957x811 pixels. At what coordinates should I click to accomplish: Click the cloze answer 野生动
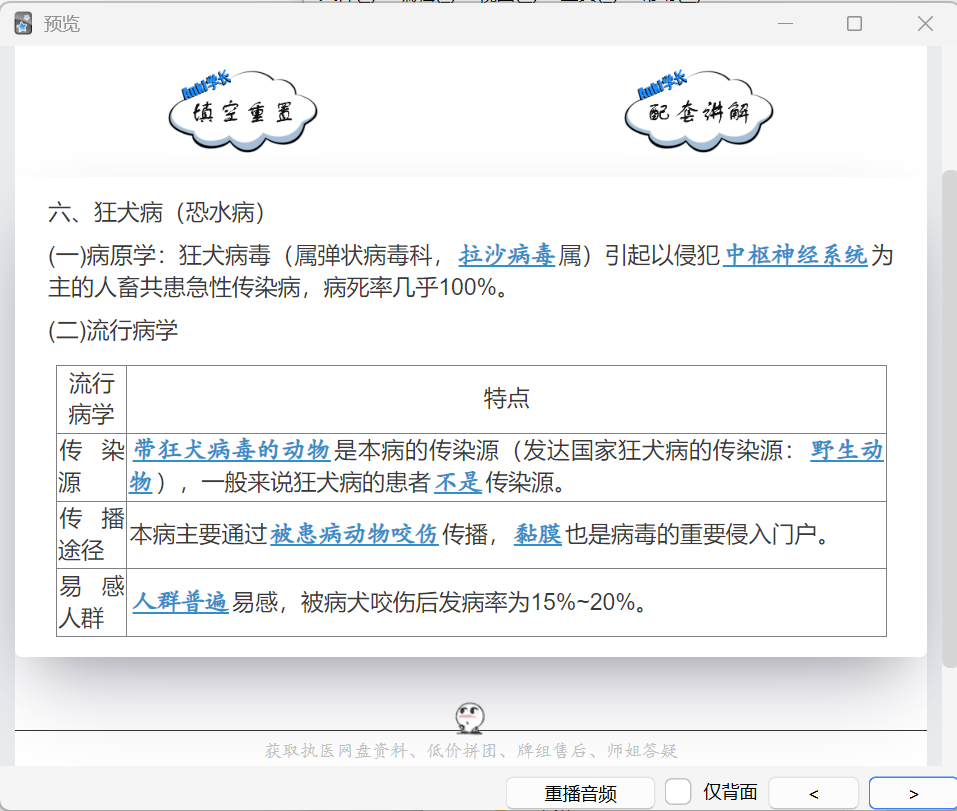(847, 450)
